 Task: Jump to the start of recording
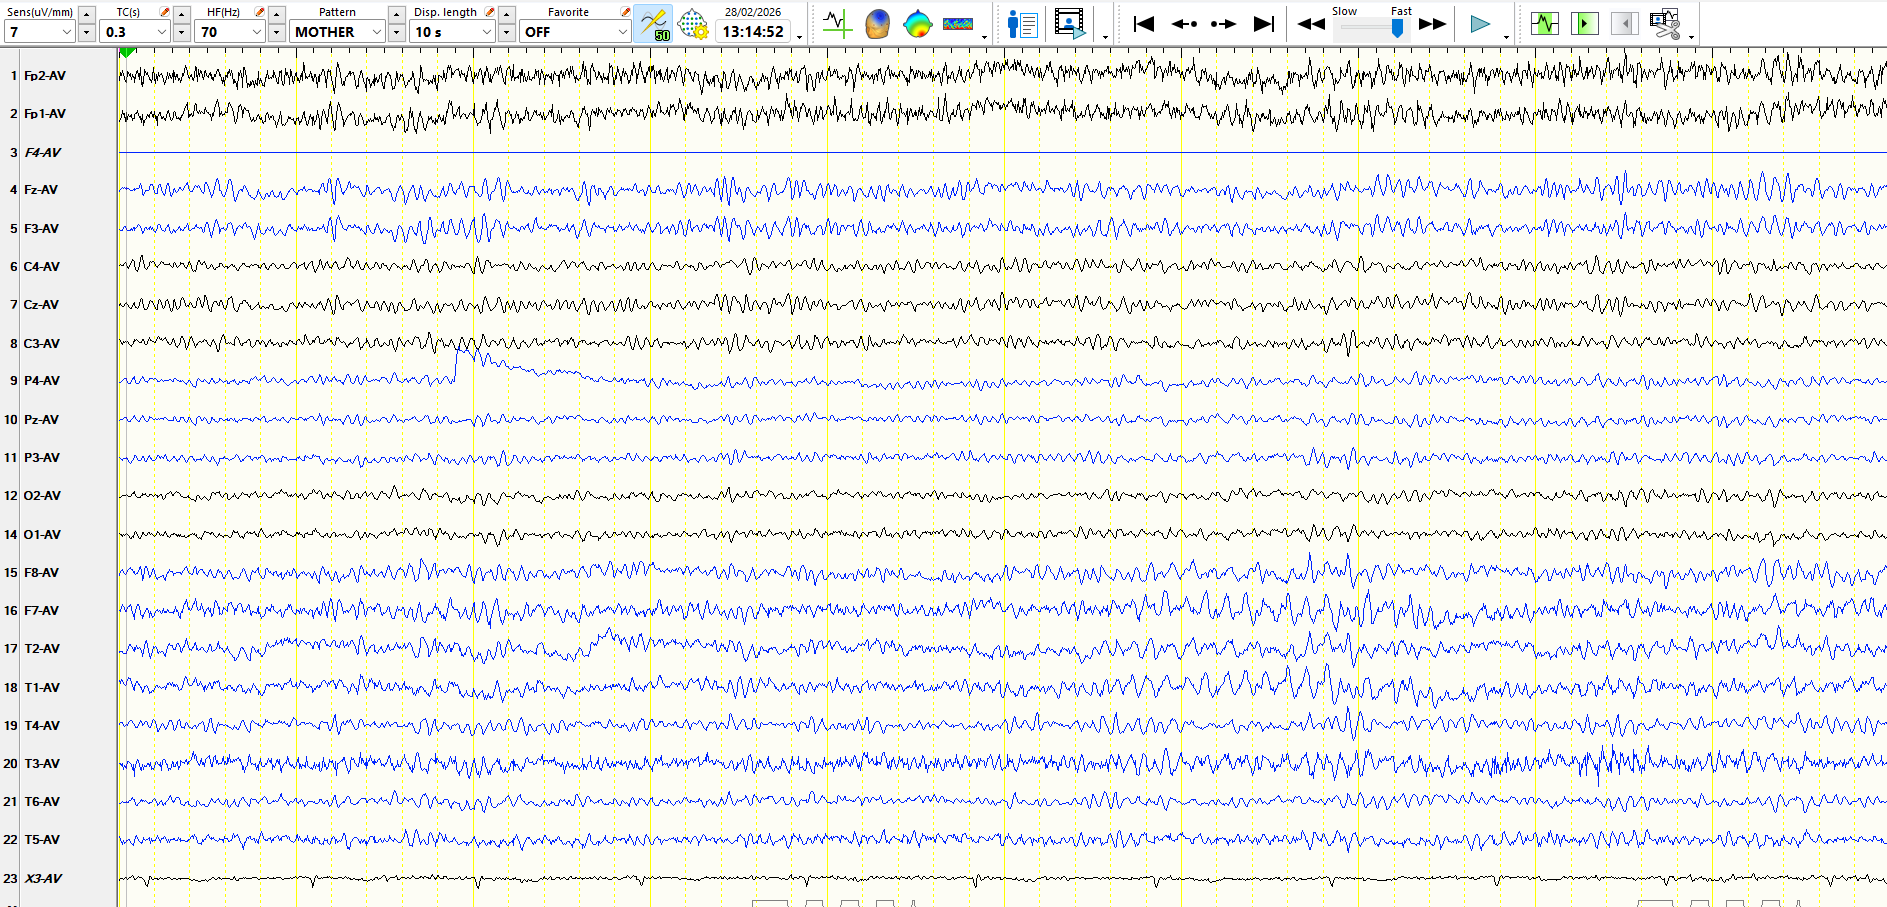[1144, 24]
